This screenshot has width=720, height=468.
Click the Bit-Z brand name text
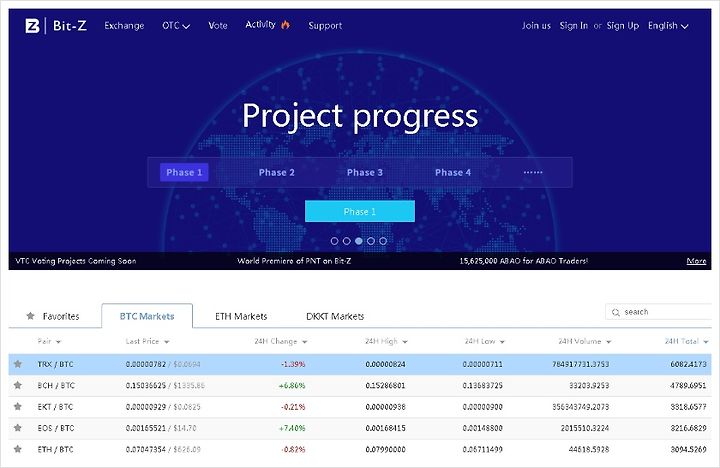69,26
